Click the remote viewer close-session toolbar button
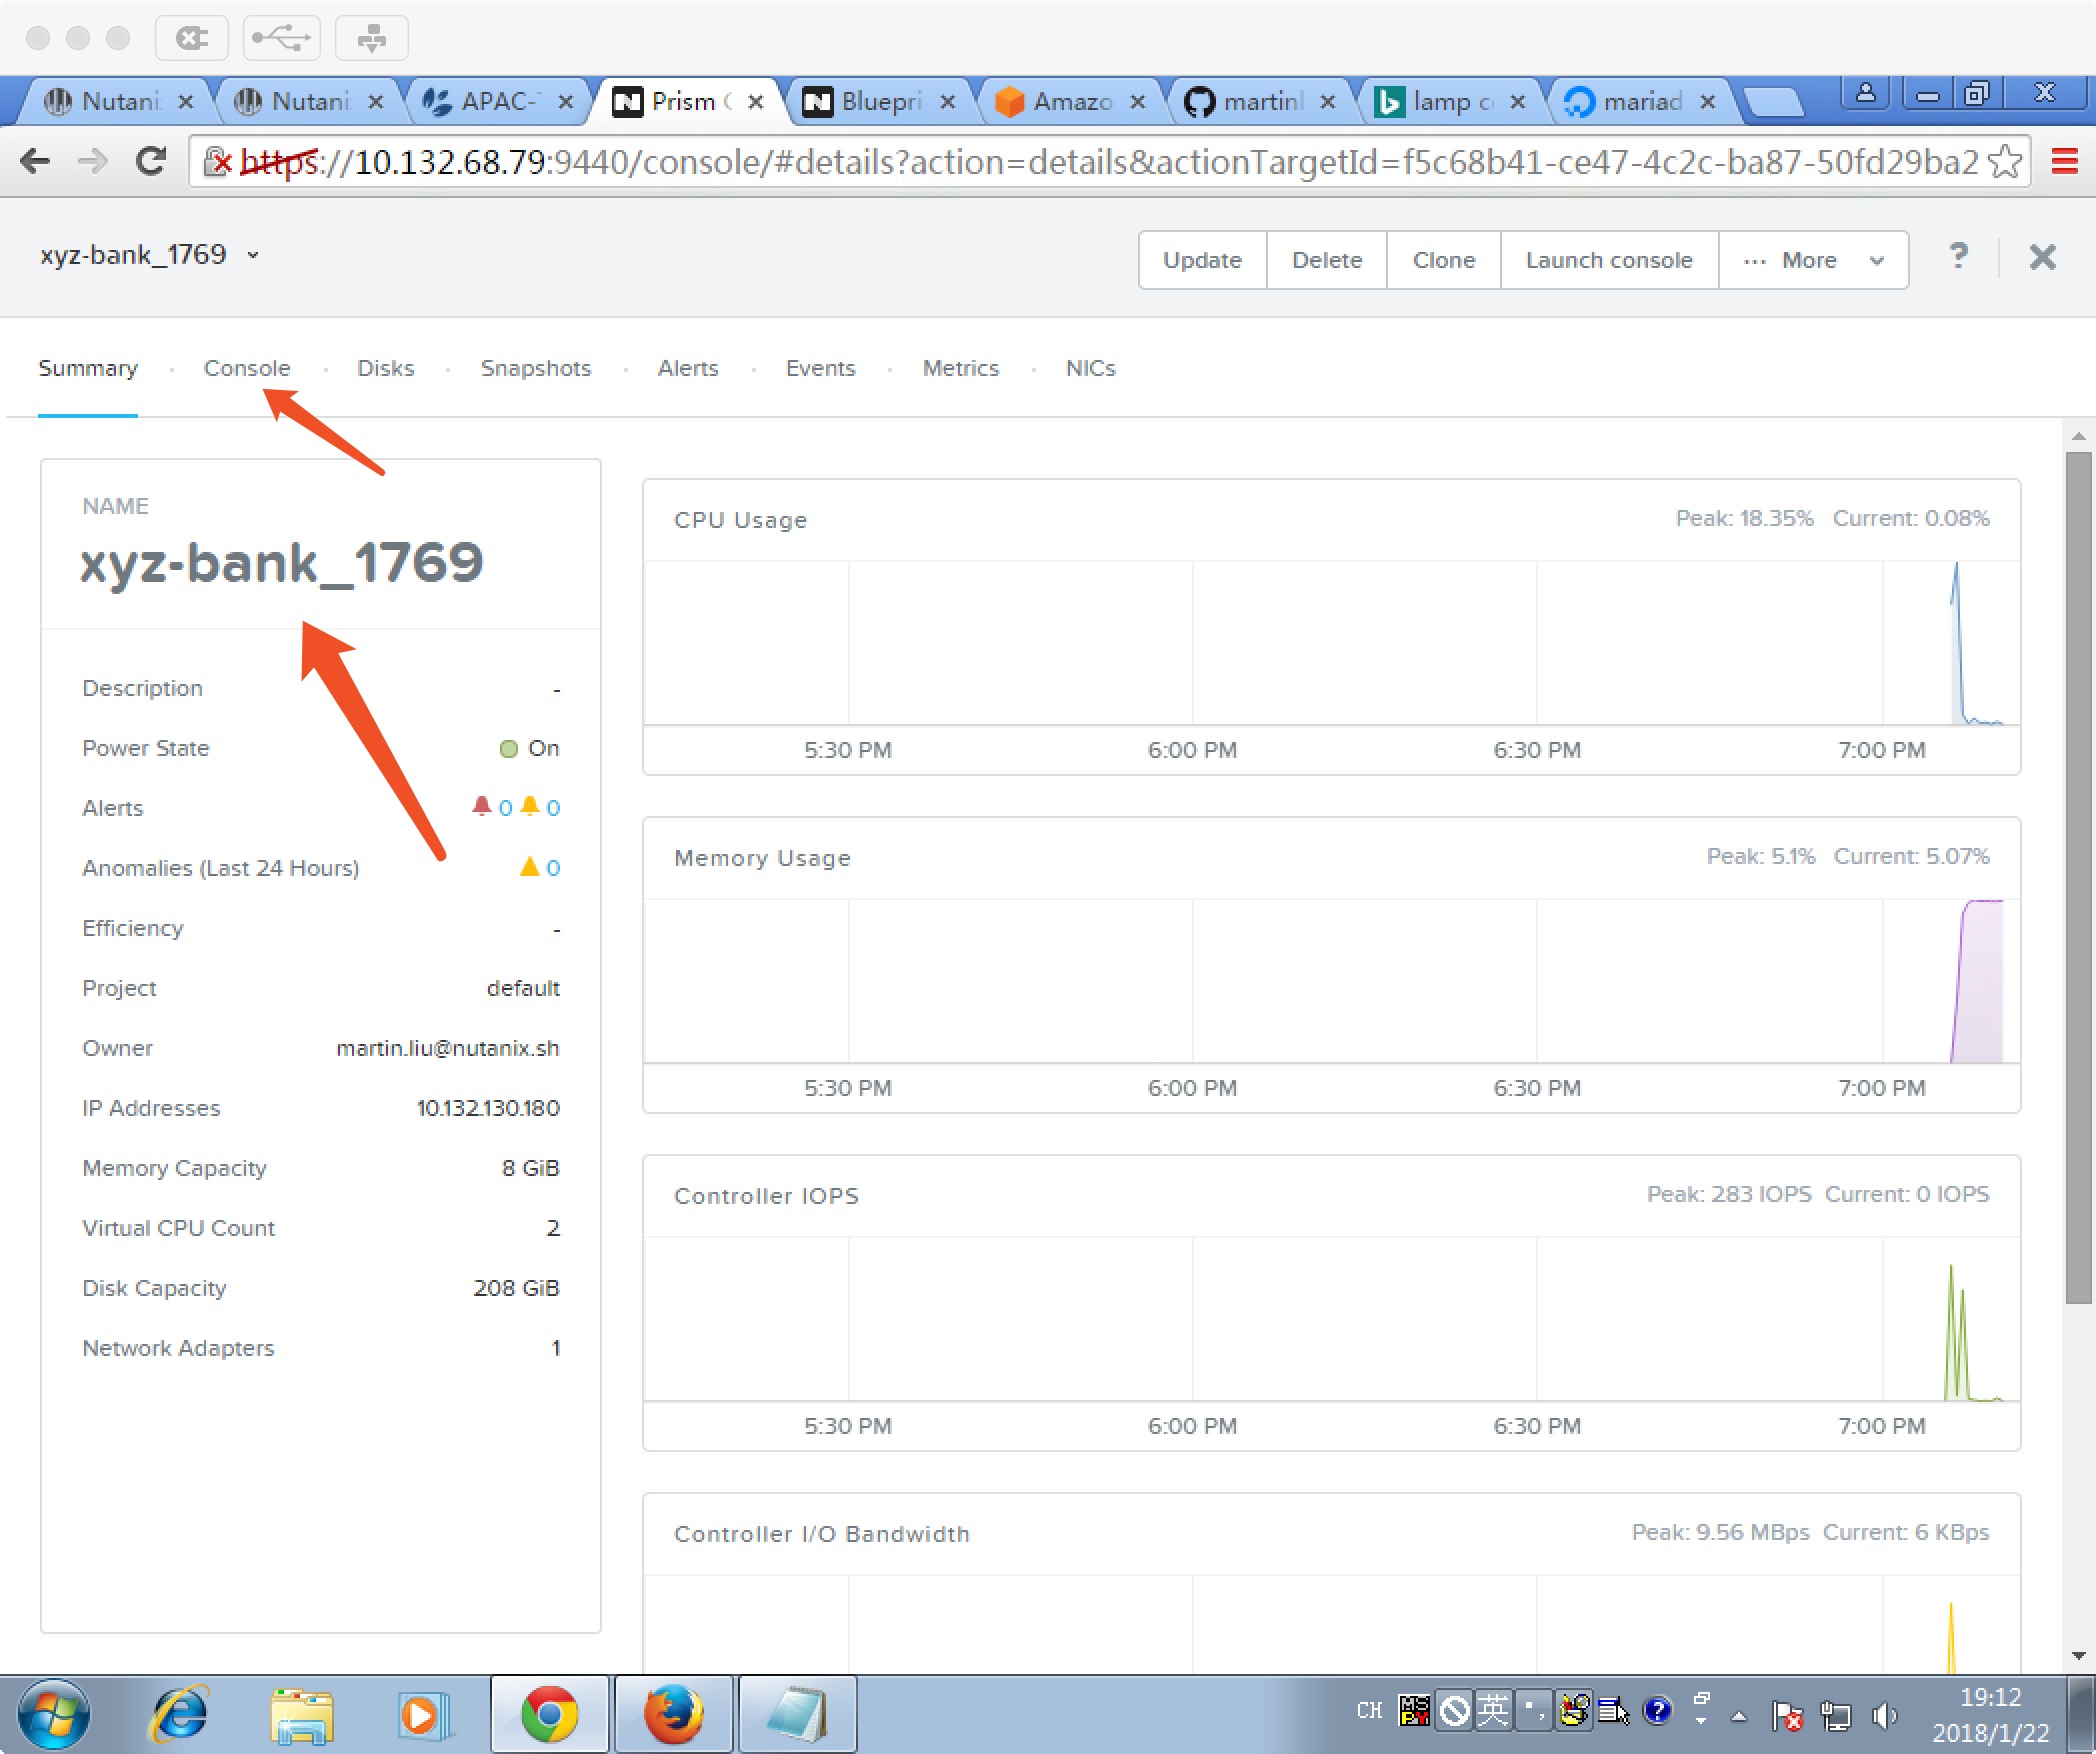 (x=192, y=38)
